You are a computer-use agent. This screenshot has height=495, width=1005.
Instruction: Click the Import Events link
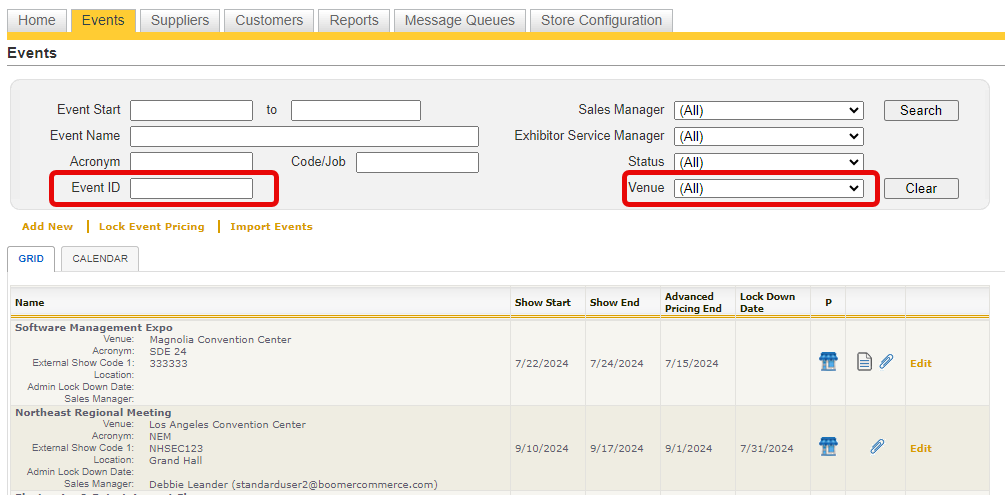(271, 227)
